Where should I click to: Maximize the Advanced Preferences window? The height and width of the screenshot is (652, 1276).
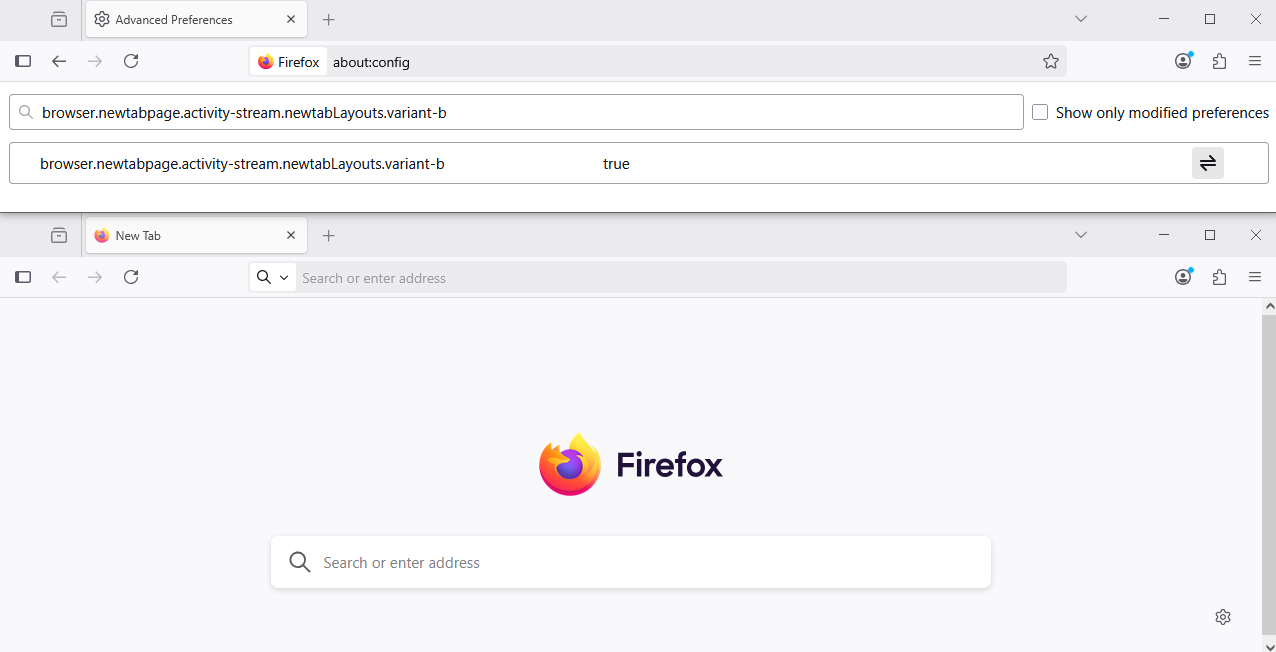(x=1210, y=19)
